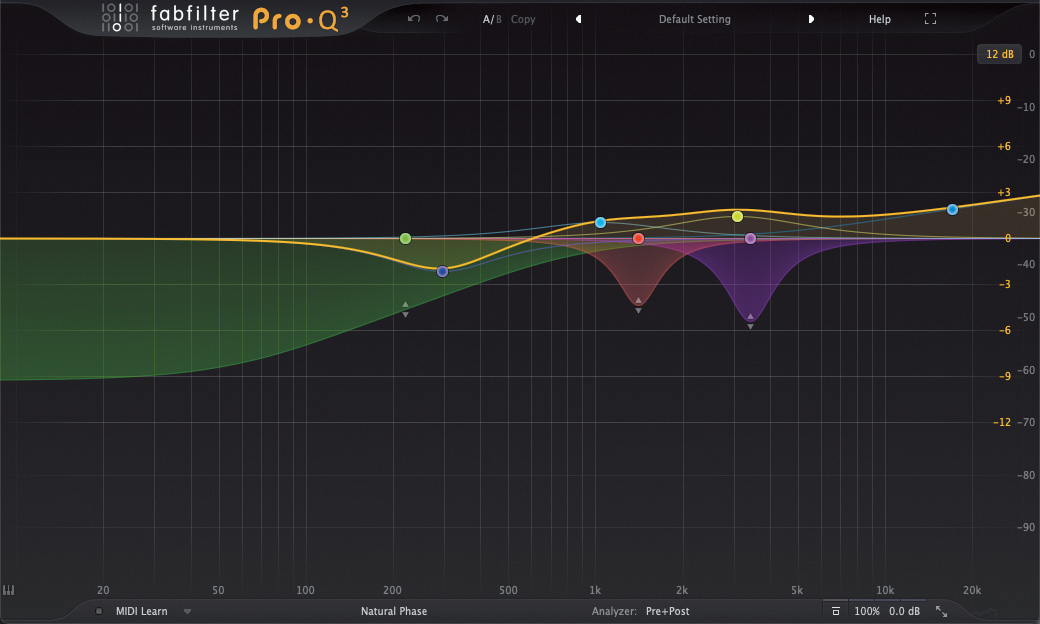Select the yellow band node near 3k
This screenshot has width=1040, height=624.
[737, 216]
